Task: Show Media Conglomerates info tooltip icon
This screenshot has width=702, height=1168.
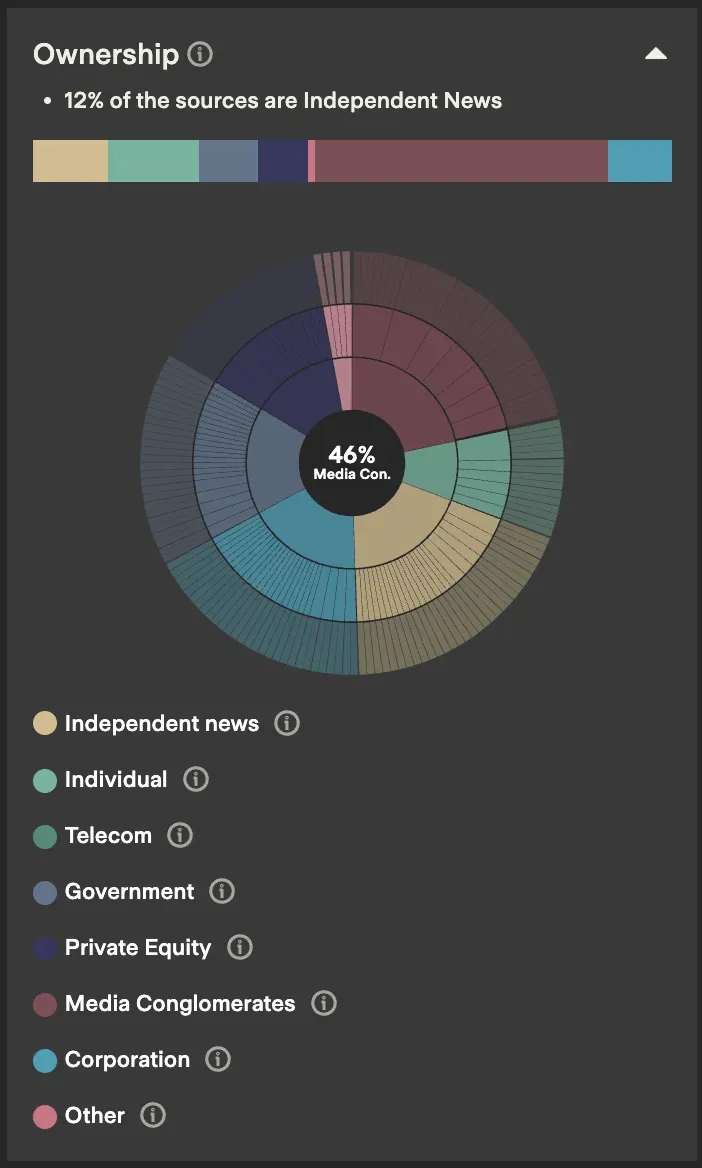Action: pos(324,1003)
